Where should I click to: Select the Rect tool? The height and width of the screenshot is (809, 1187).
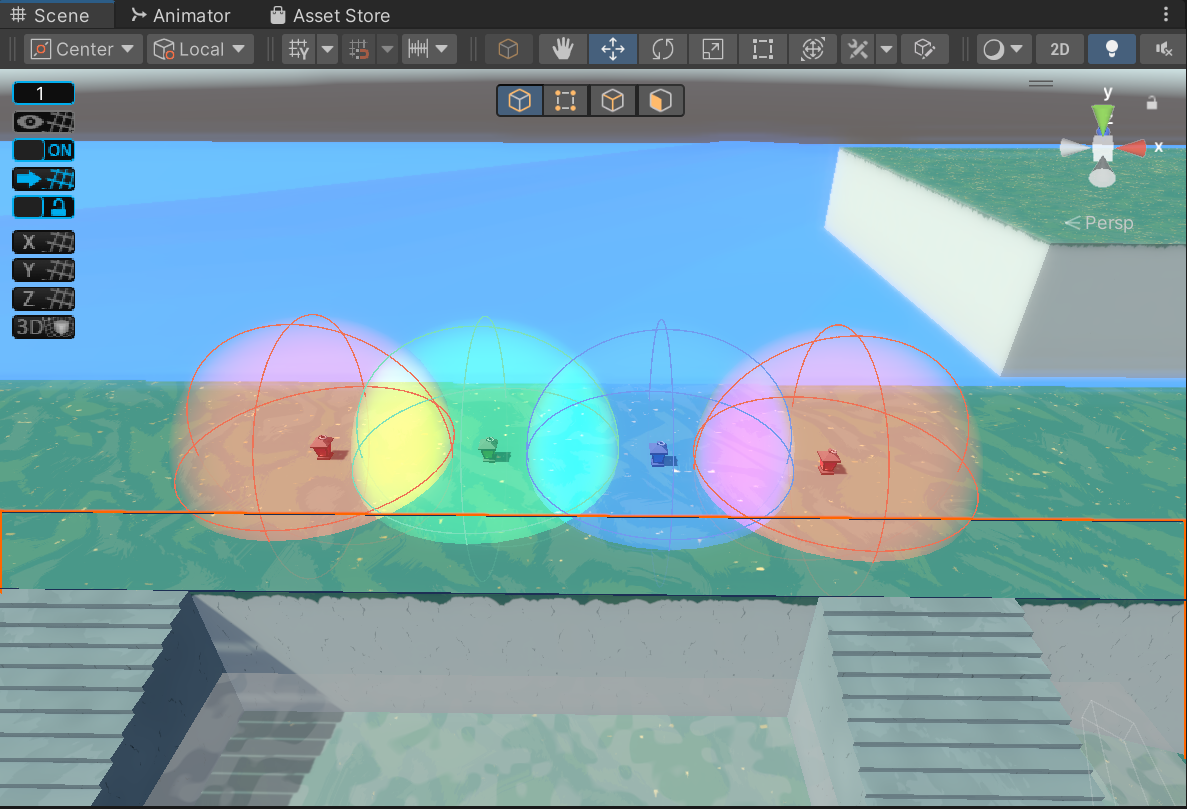click(762, 49)
